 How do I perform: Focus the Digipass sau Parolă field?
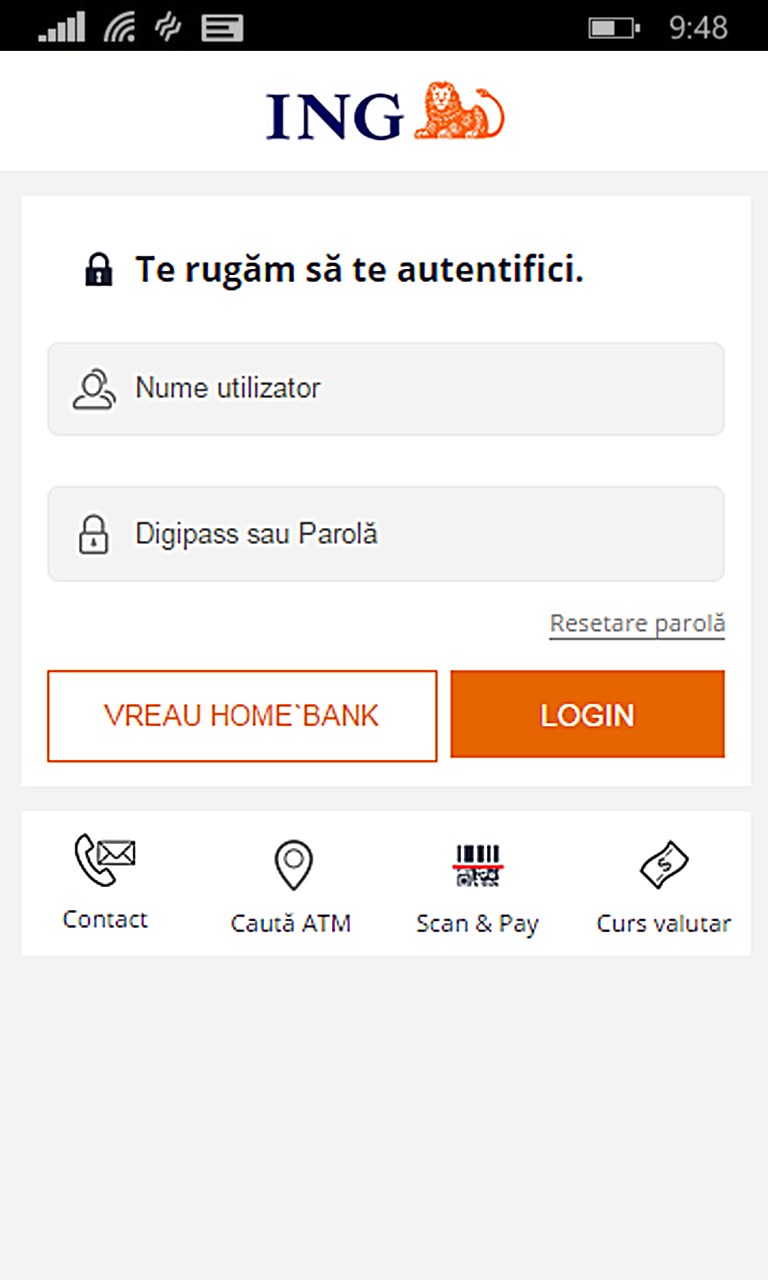(x=386, y=534)
